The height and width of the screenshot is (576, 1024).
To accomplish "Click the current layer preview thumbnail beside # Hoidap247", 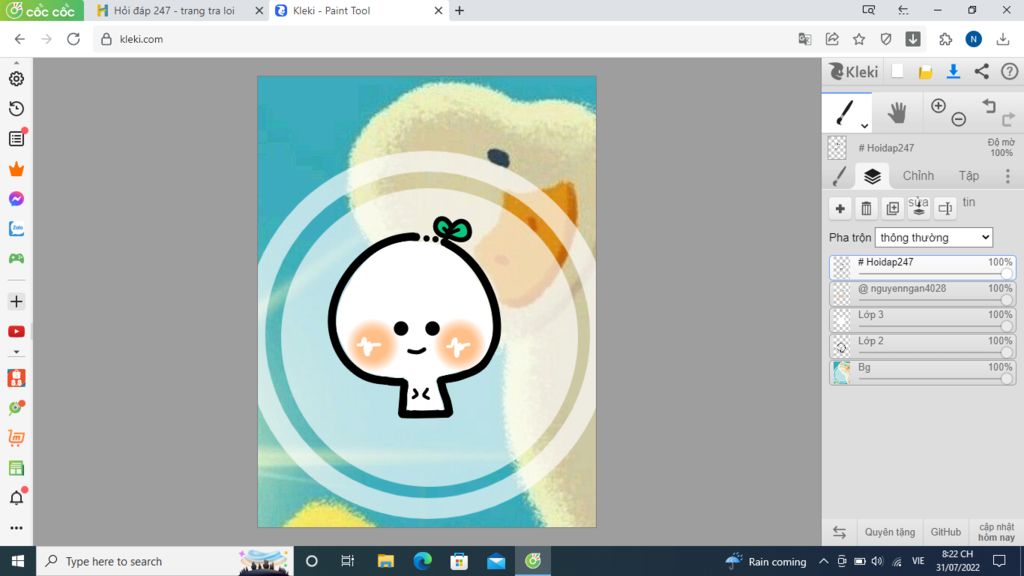I will pos(837,148).
